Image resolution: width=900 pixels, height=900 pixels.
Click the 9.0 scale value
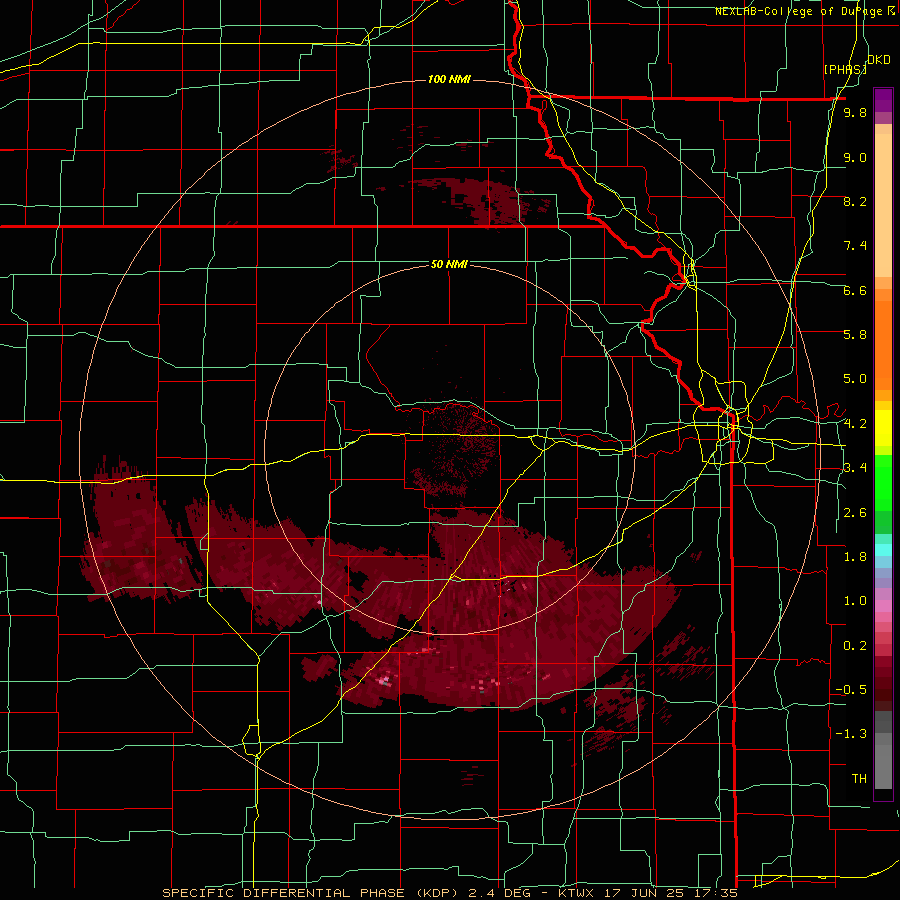coord(855,157)
